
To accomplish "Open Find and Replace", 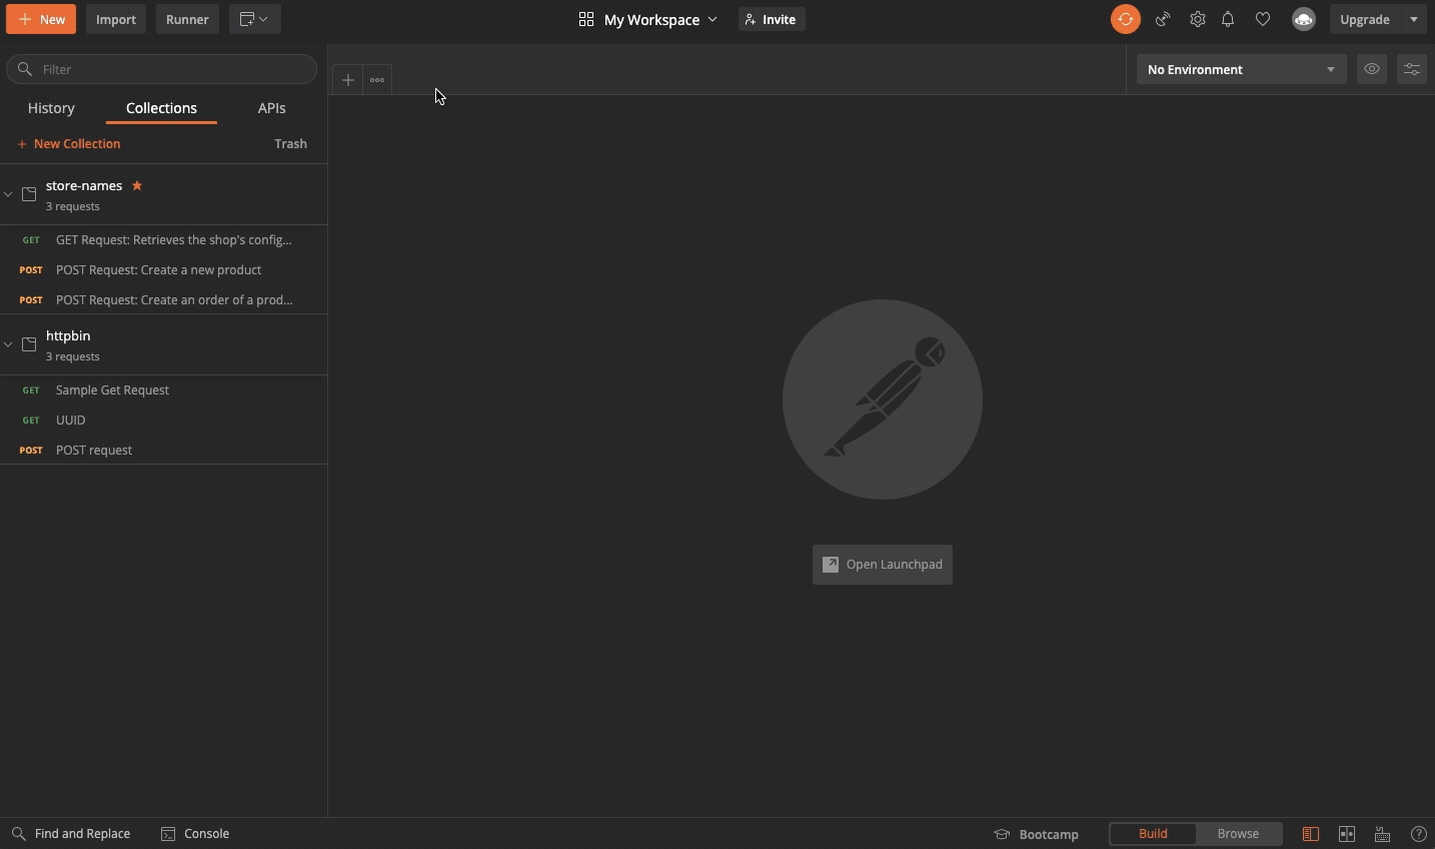I will (71, 834).
